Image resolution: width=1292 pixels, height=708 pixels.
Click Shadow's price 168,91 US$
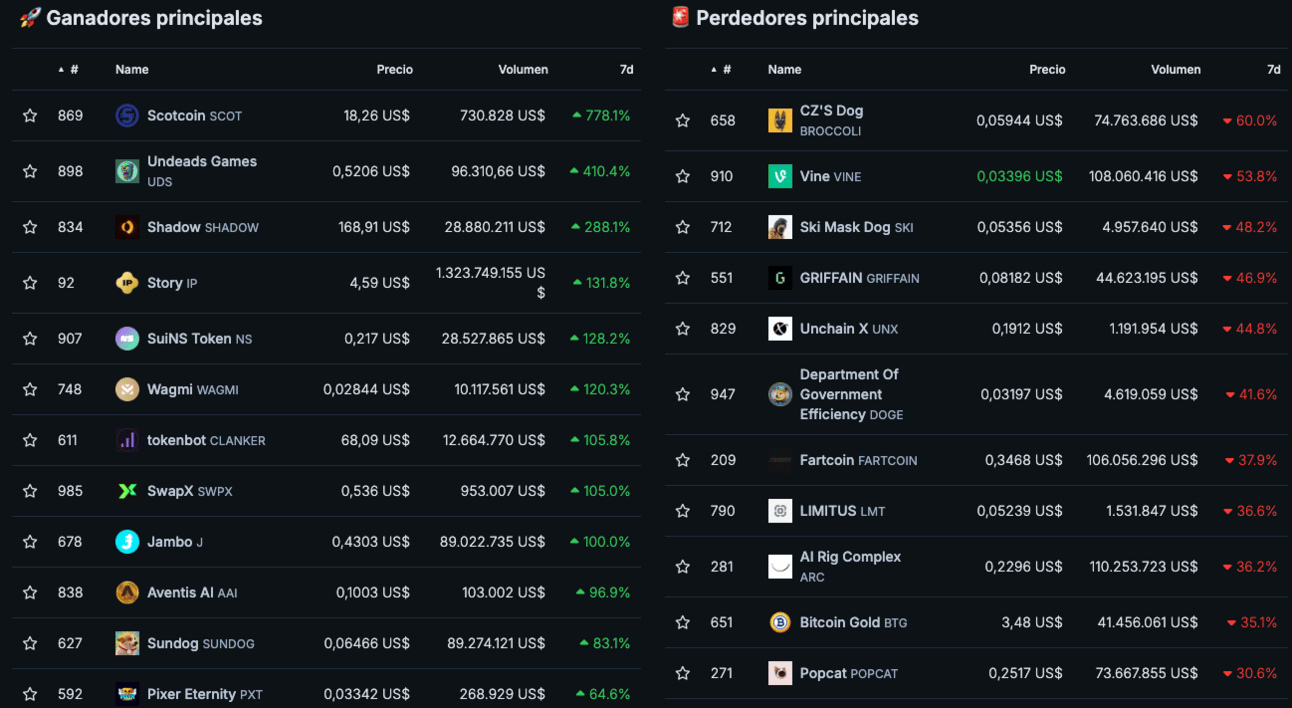(374, 227)
